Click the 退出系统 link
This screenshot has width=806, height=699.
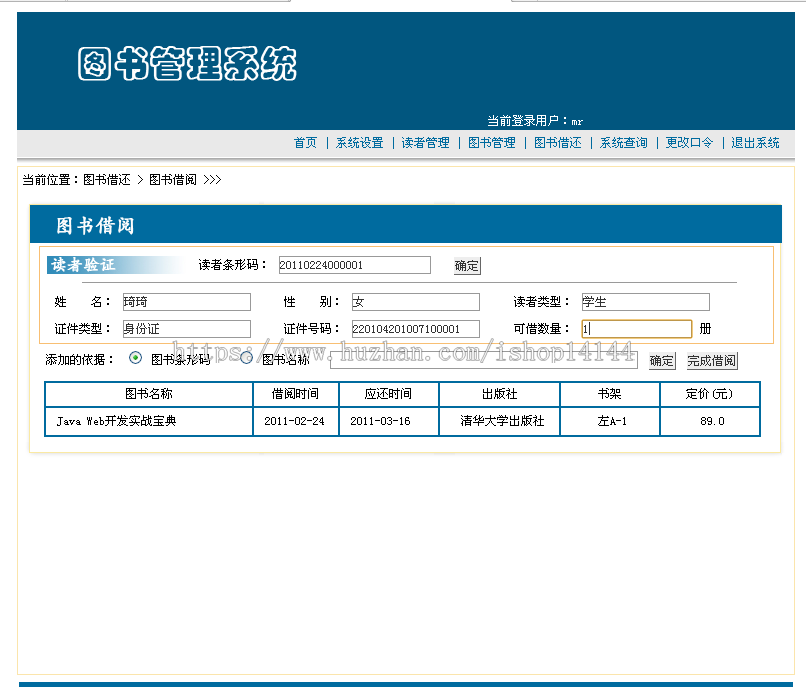tap(756, 143)
